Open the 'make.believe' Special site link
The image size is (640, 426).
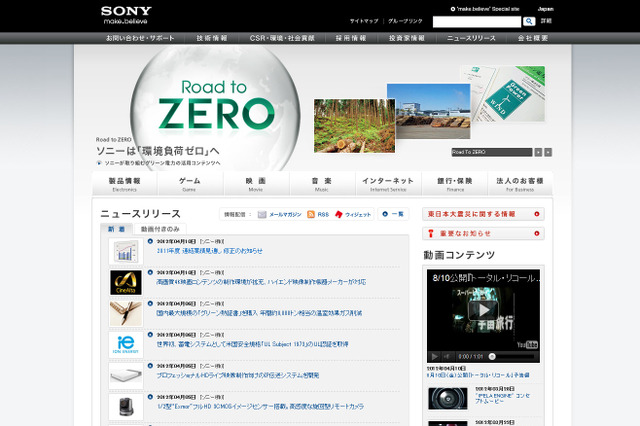[485, 9]
